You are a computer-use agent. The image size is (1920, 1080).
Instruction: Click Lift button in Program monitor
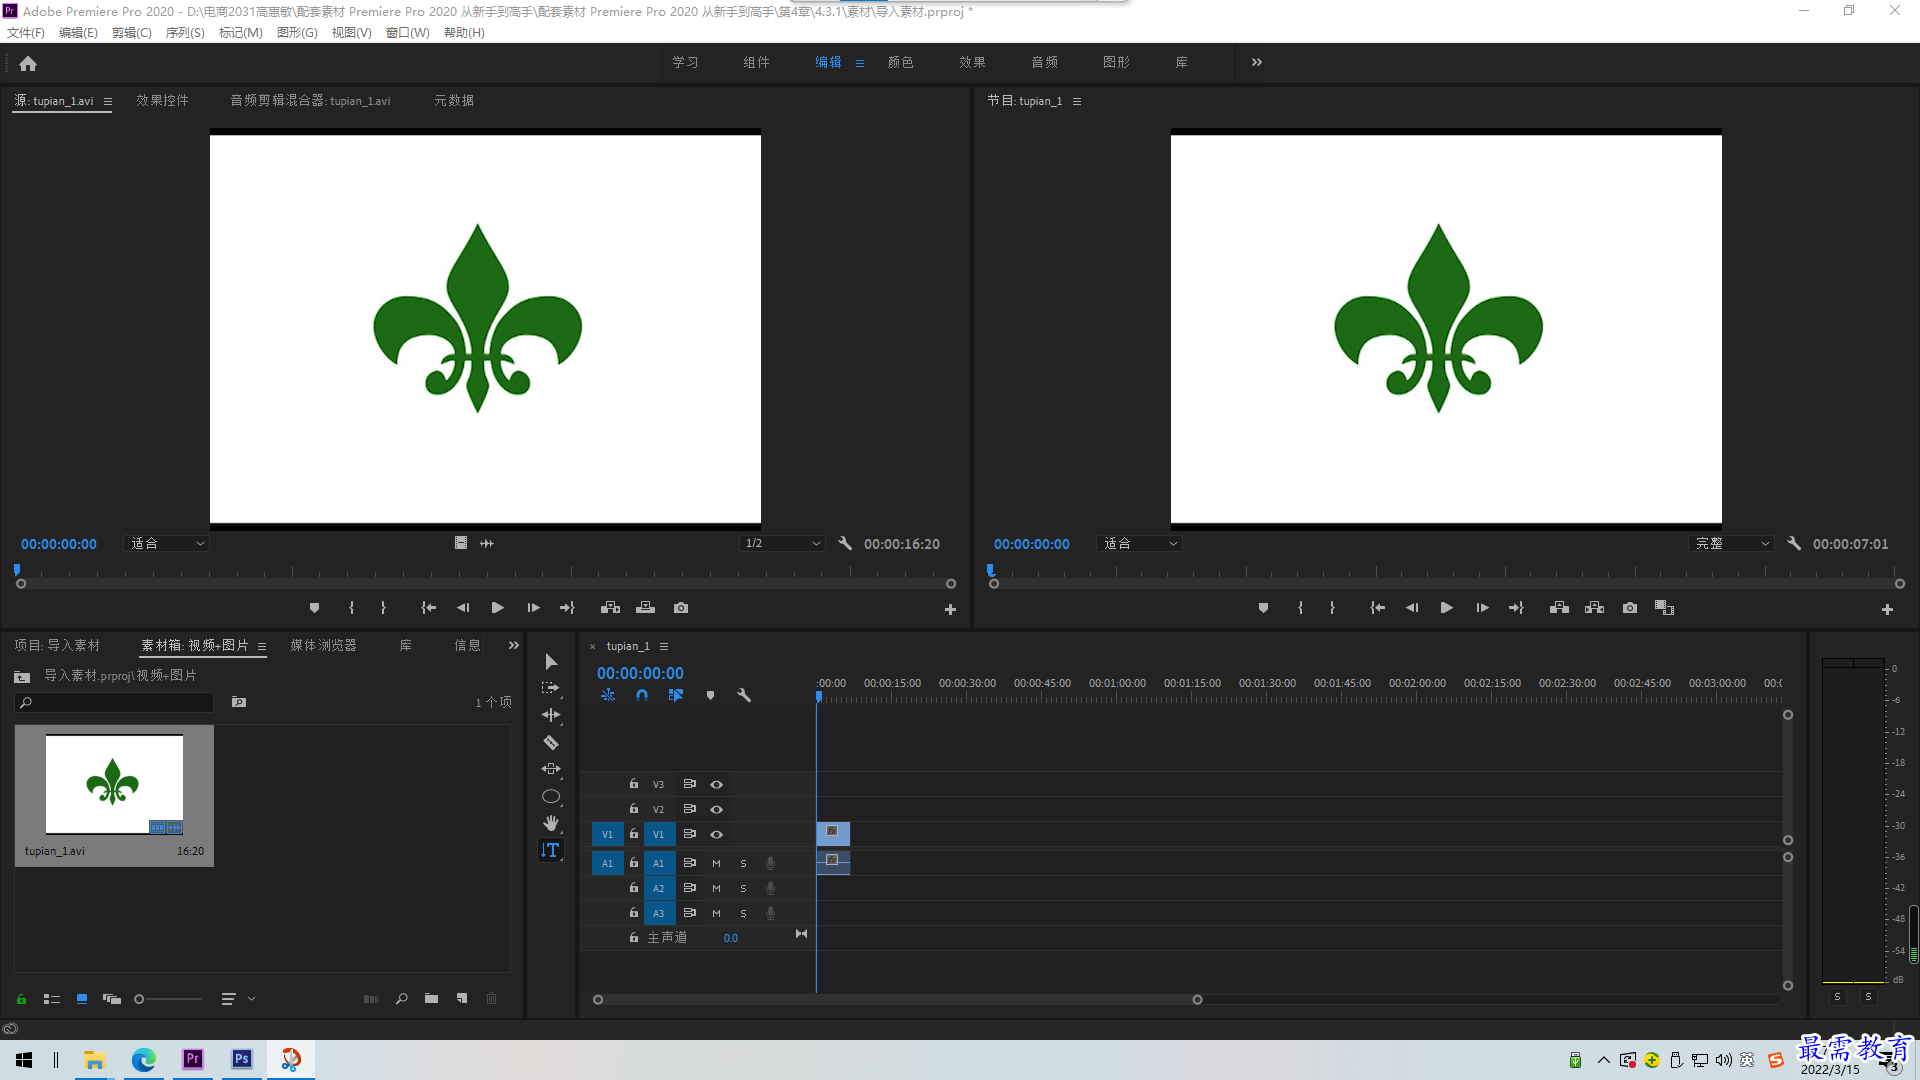pos(1559,608)
